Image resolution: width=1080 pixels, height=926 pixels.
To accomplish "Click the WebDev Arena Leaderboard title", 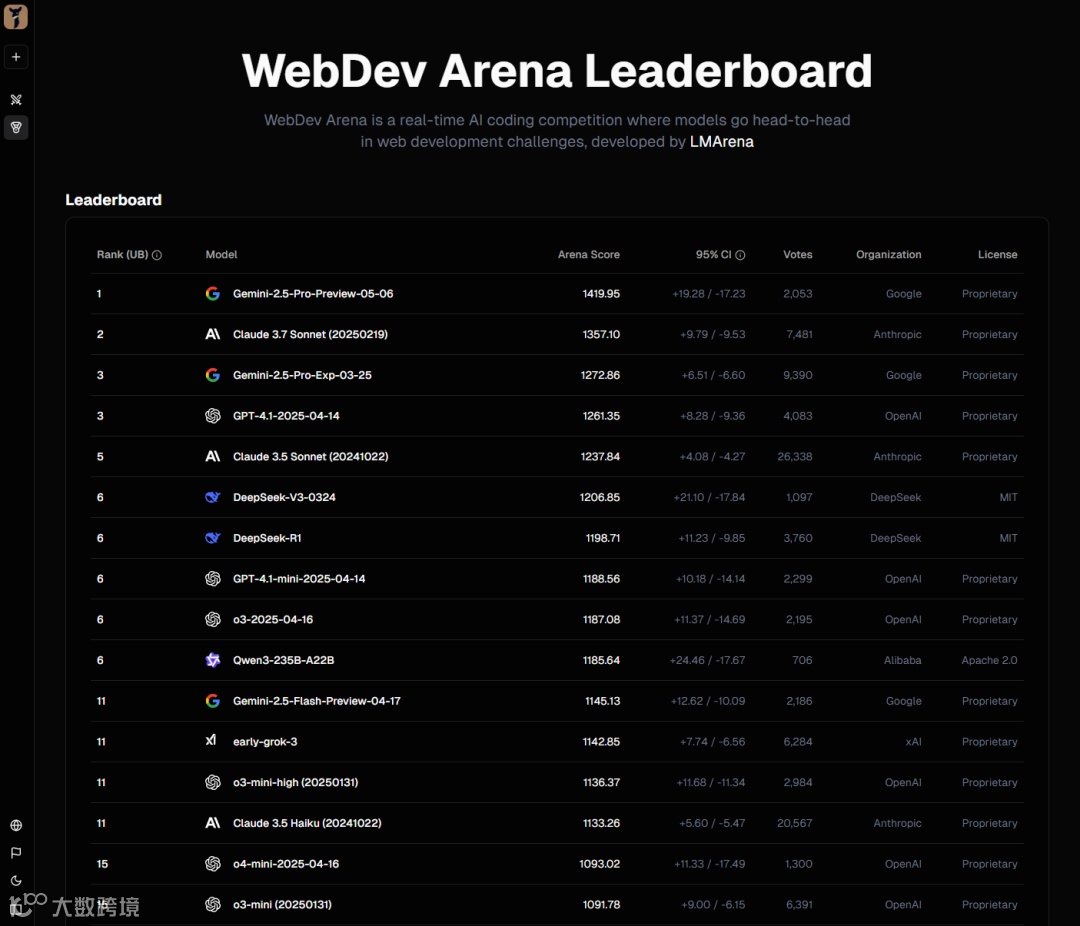I will pyautogui.click(x=557, y=70).
